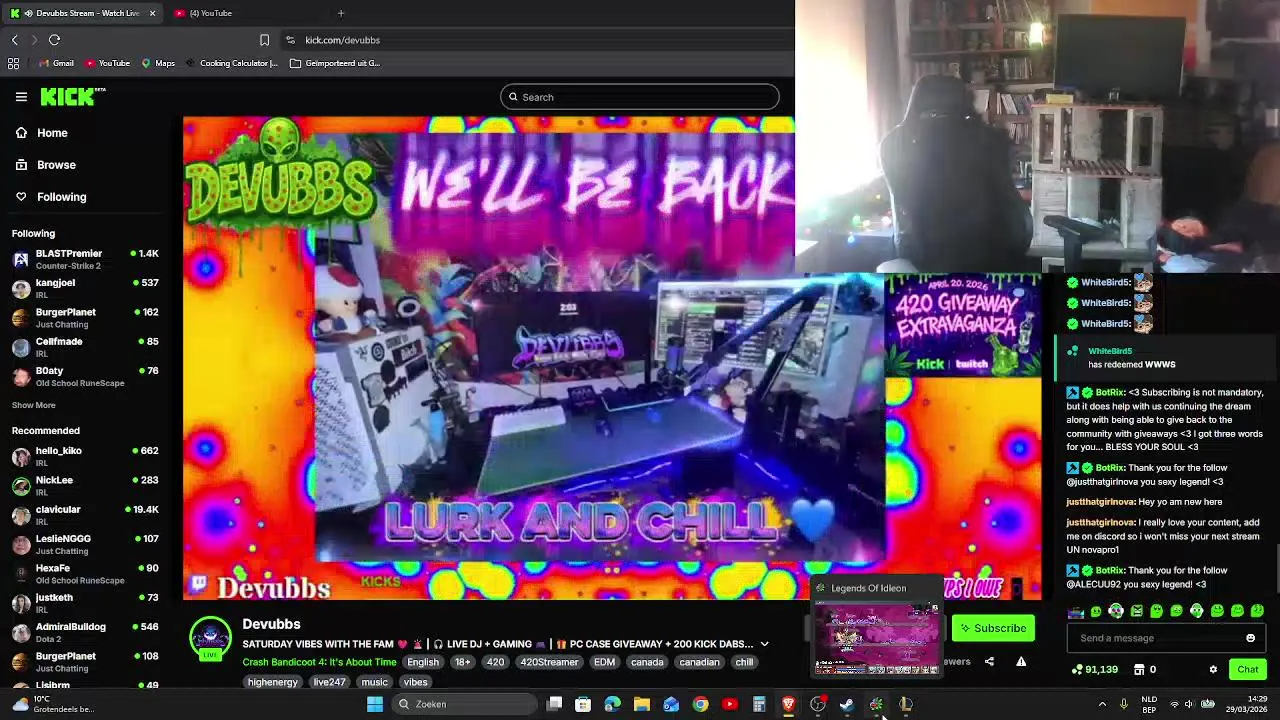Open Steam from the taskbar
Screen dimensions: 1280x720
coord(847,704)
